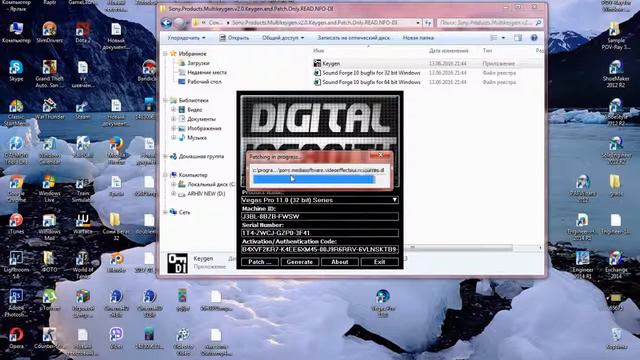Open the Упорядочить dropdown in Explorer toolbar
Image resolution: width=640 pixels, height=360 pixels.
pos(187,38)
